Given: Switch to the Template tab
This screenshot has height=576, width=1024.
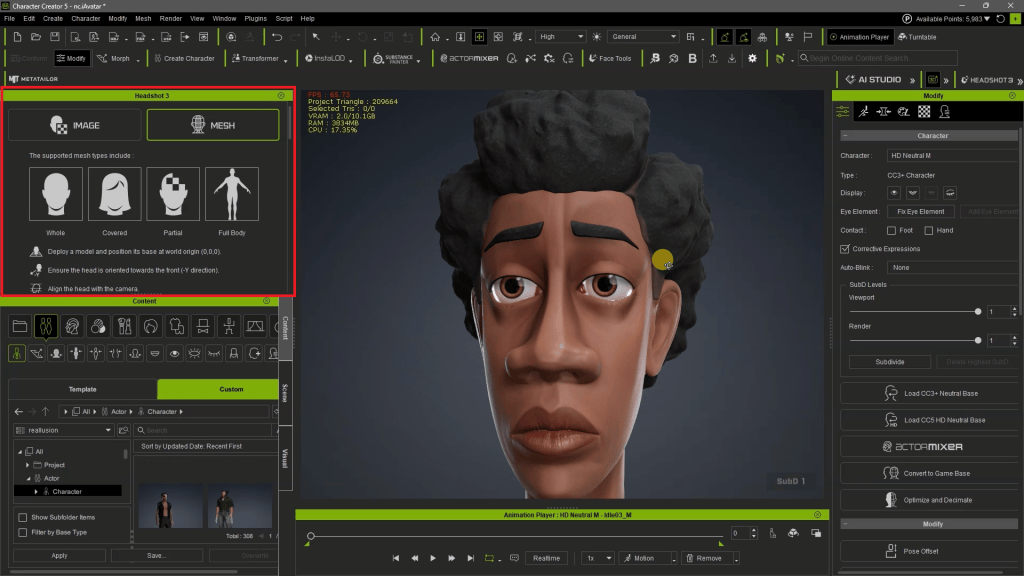Looking at the screenshot, I should click(x=83, y=389).
